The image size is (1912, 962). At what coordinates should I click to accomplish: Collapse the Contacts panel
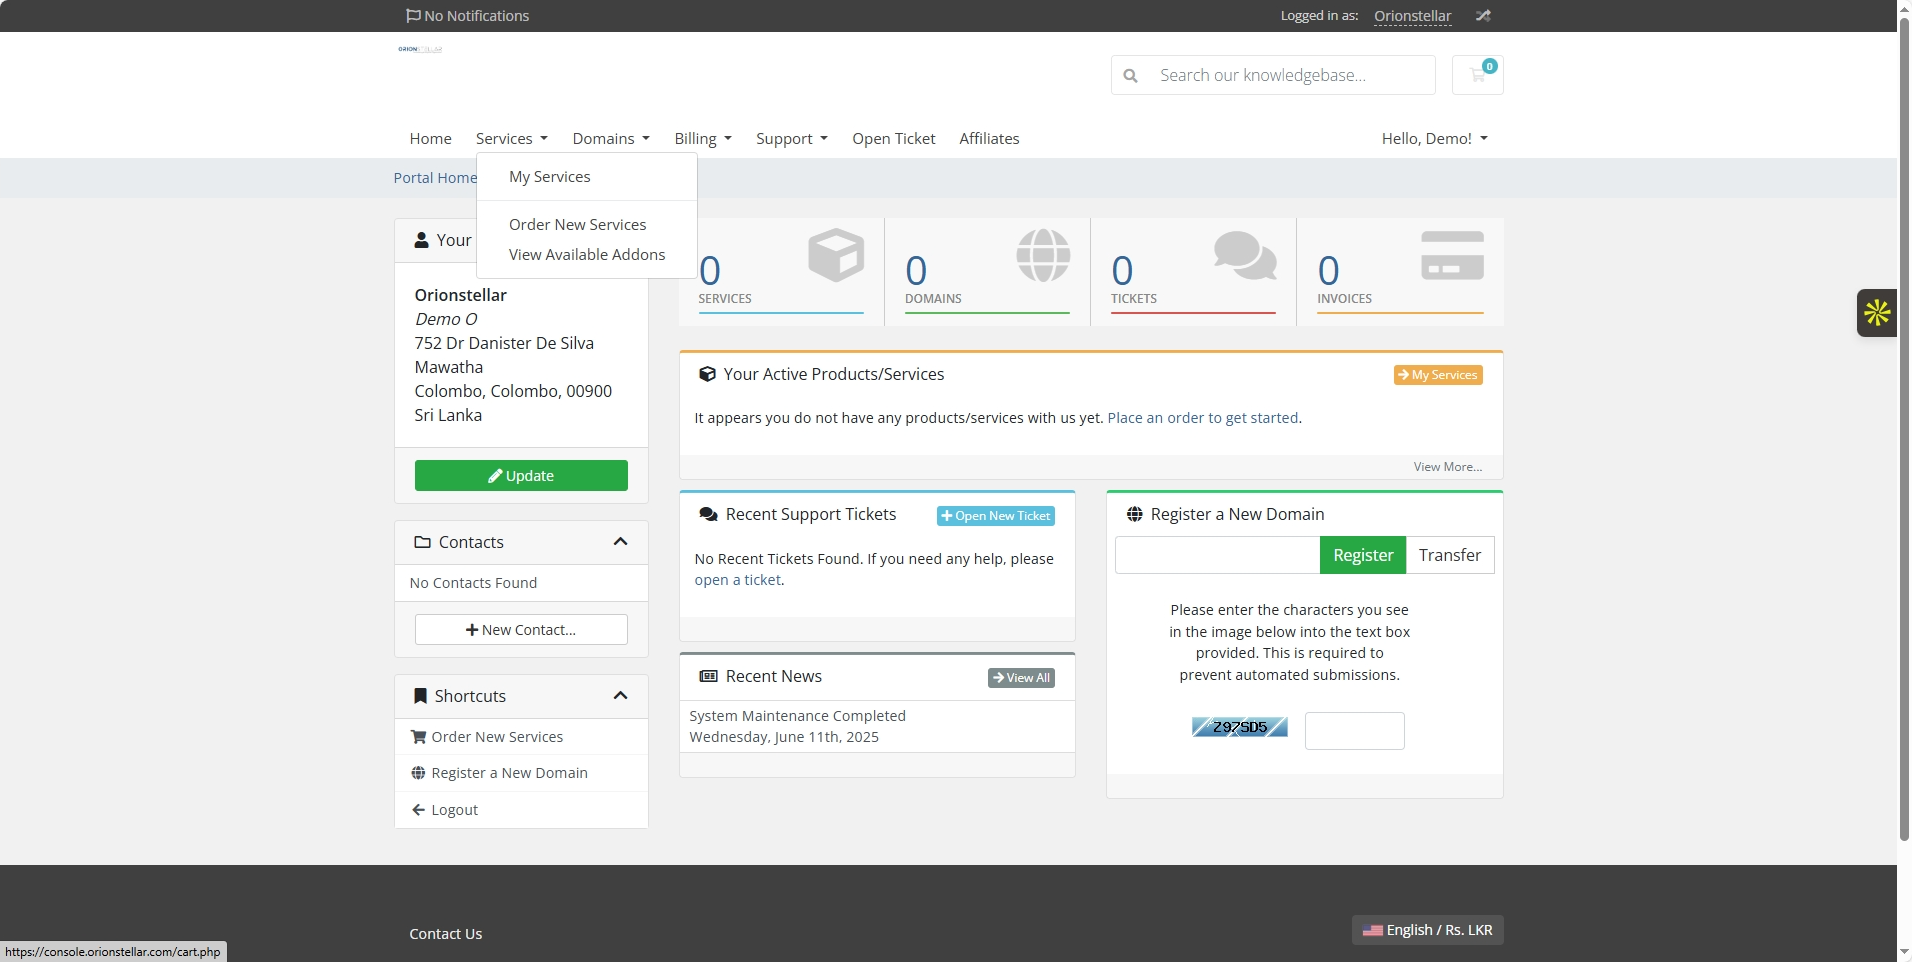pyautogui.click(x=620, y=542)
